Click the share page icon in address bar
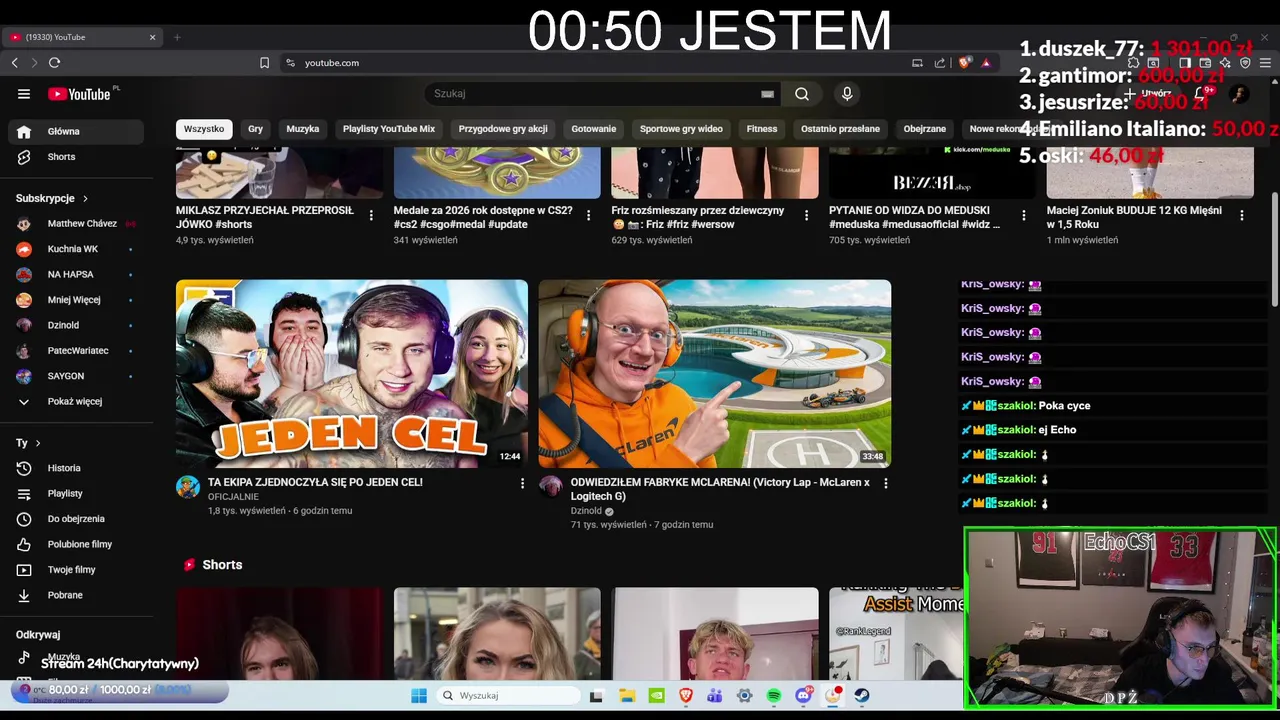Image resolution: width=1280 pixels, height=720 pixels. [940, 63]
